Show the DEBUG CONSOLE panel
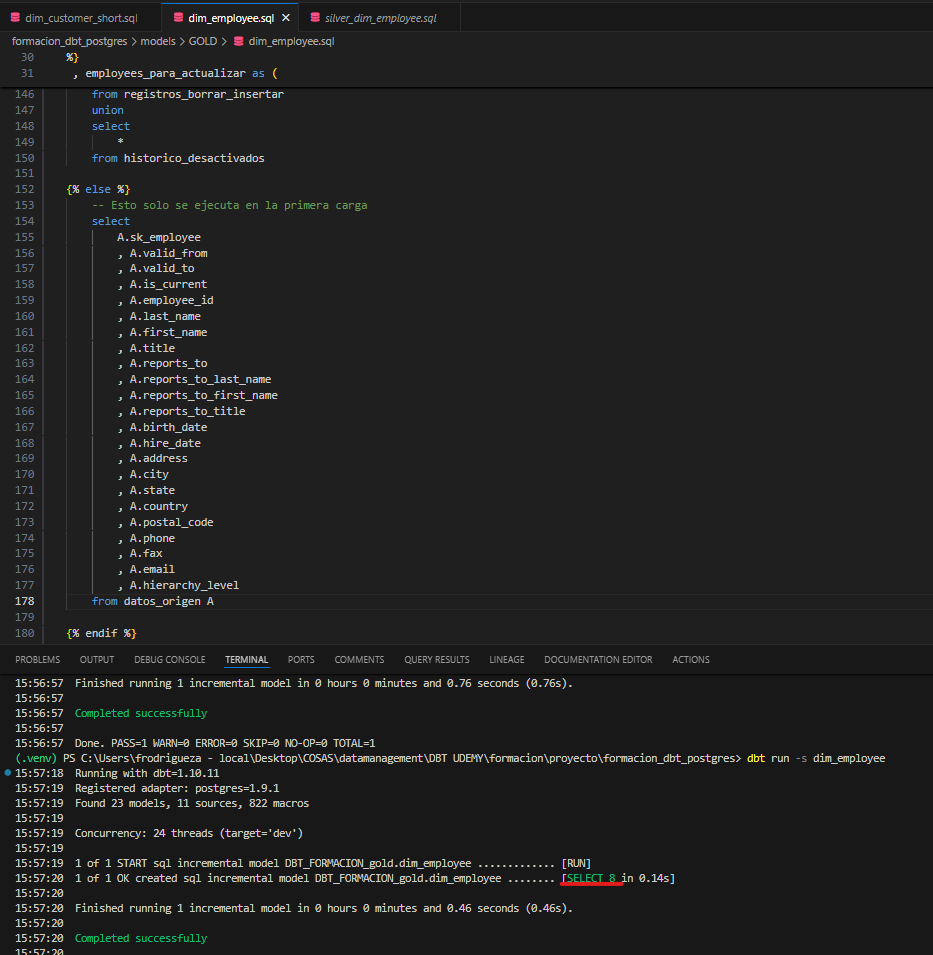This screenshot has width=933, height=955. [169, 660]
